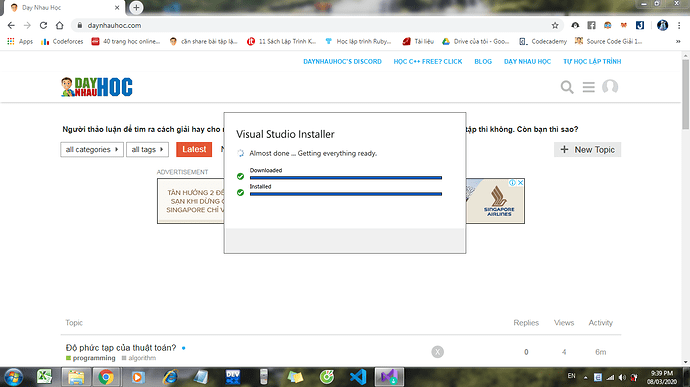Close the Singapore Airlines ad
Viewport: 690px width, 387px height.
[520, 183]
